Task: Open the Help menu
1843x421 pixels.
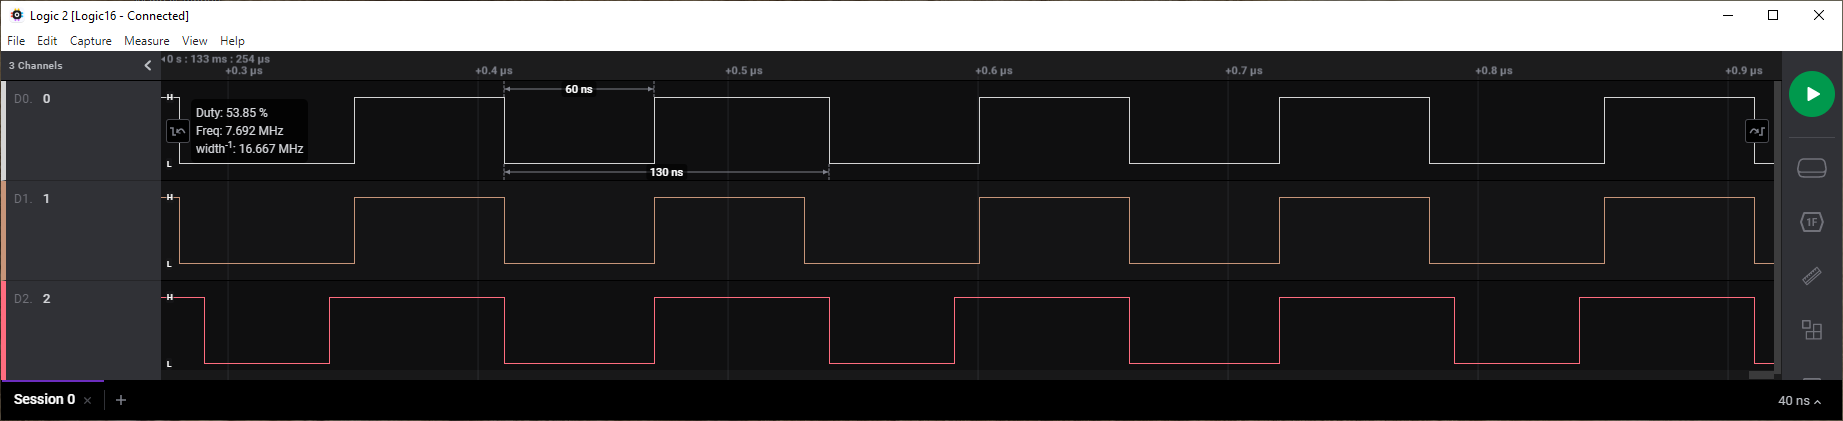Action: point(232,41)
